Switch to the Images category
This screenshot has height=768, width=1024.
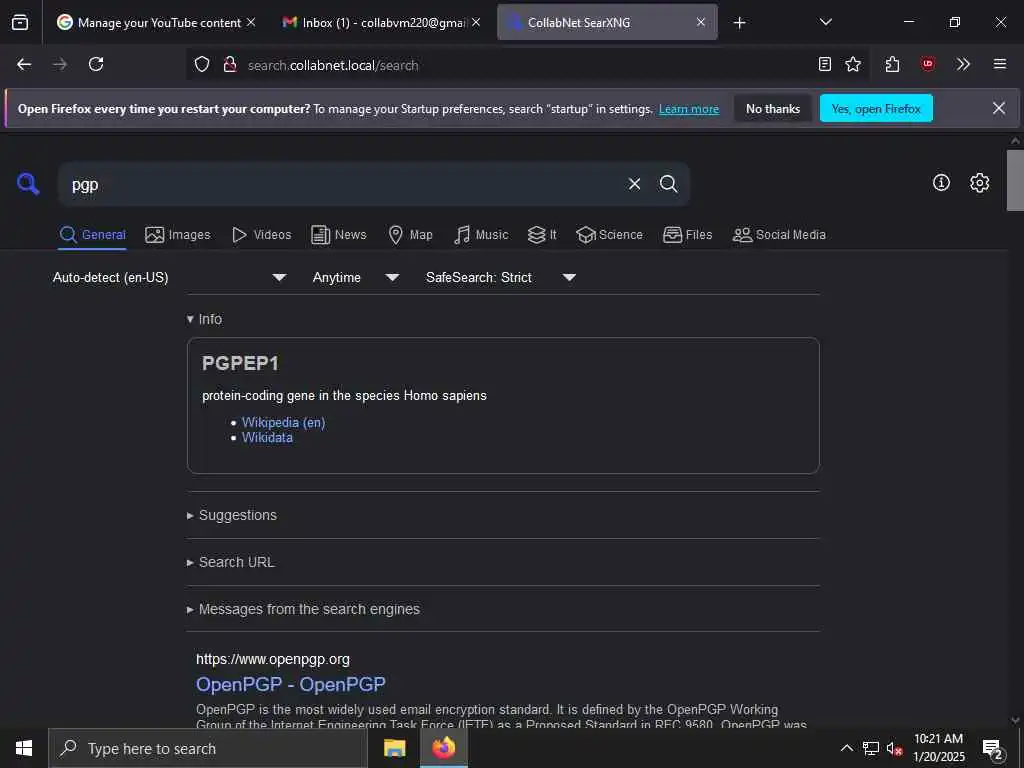tap(178, 234)
